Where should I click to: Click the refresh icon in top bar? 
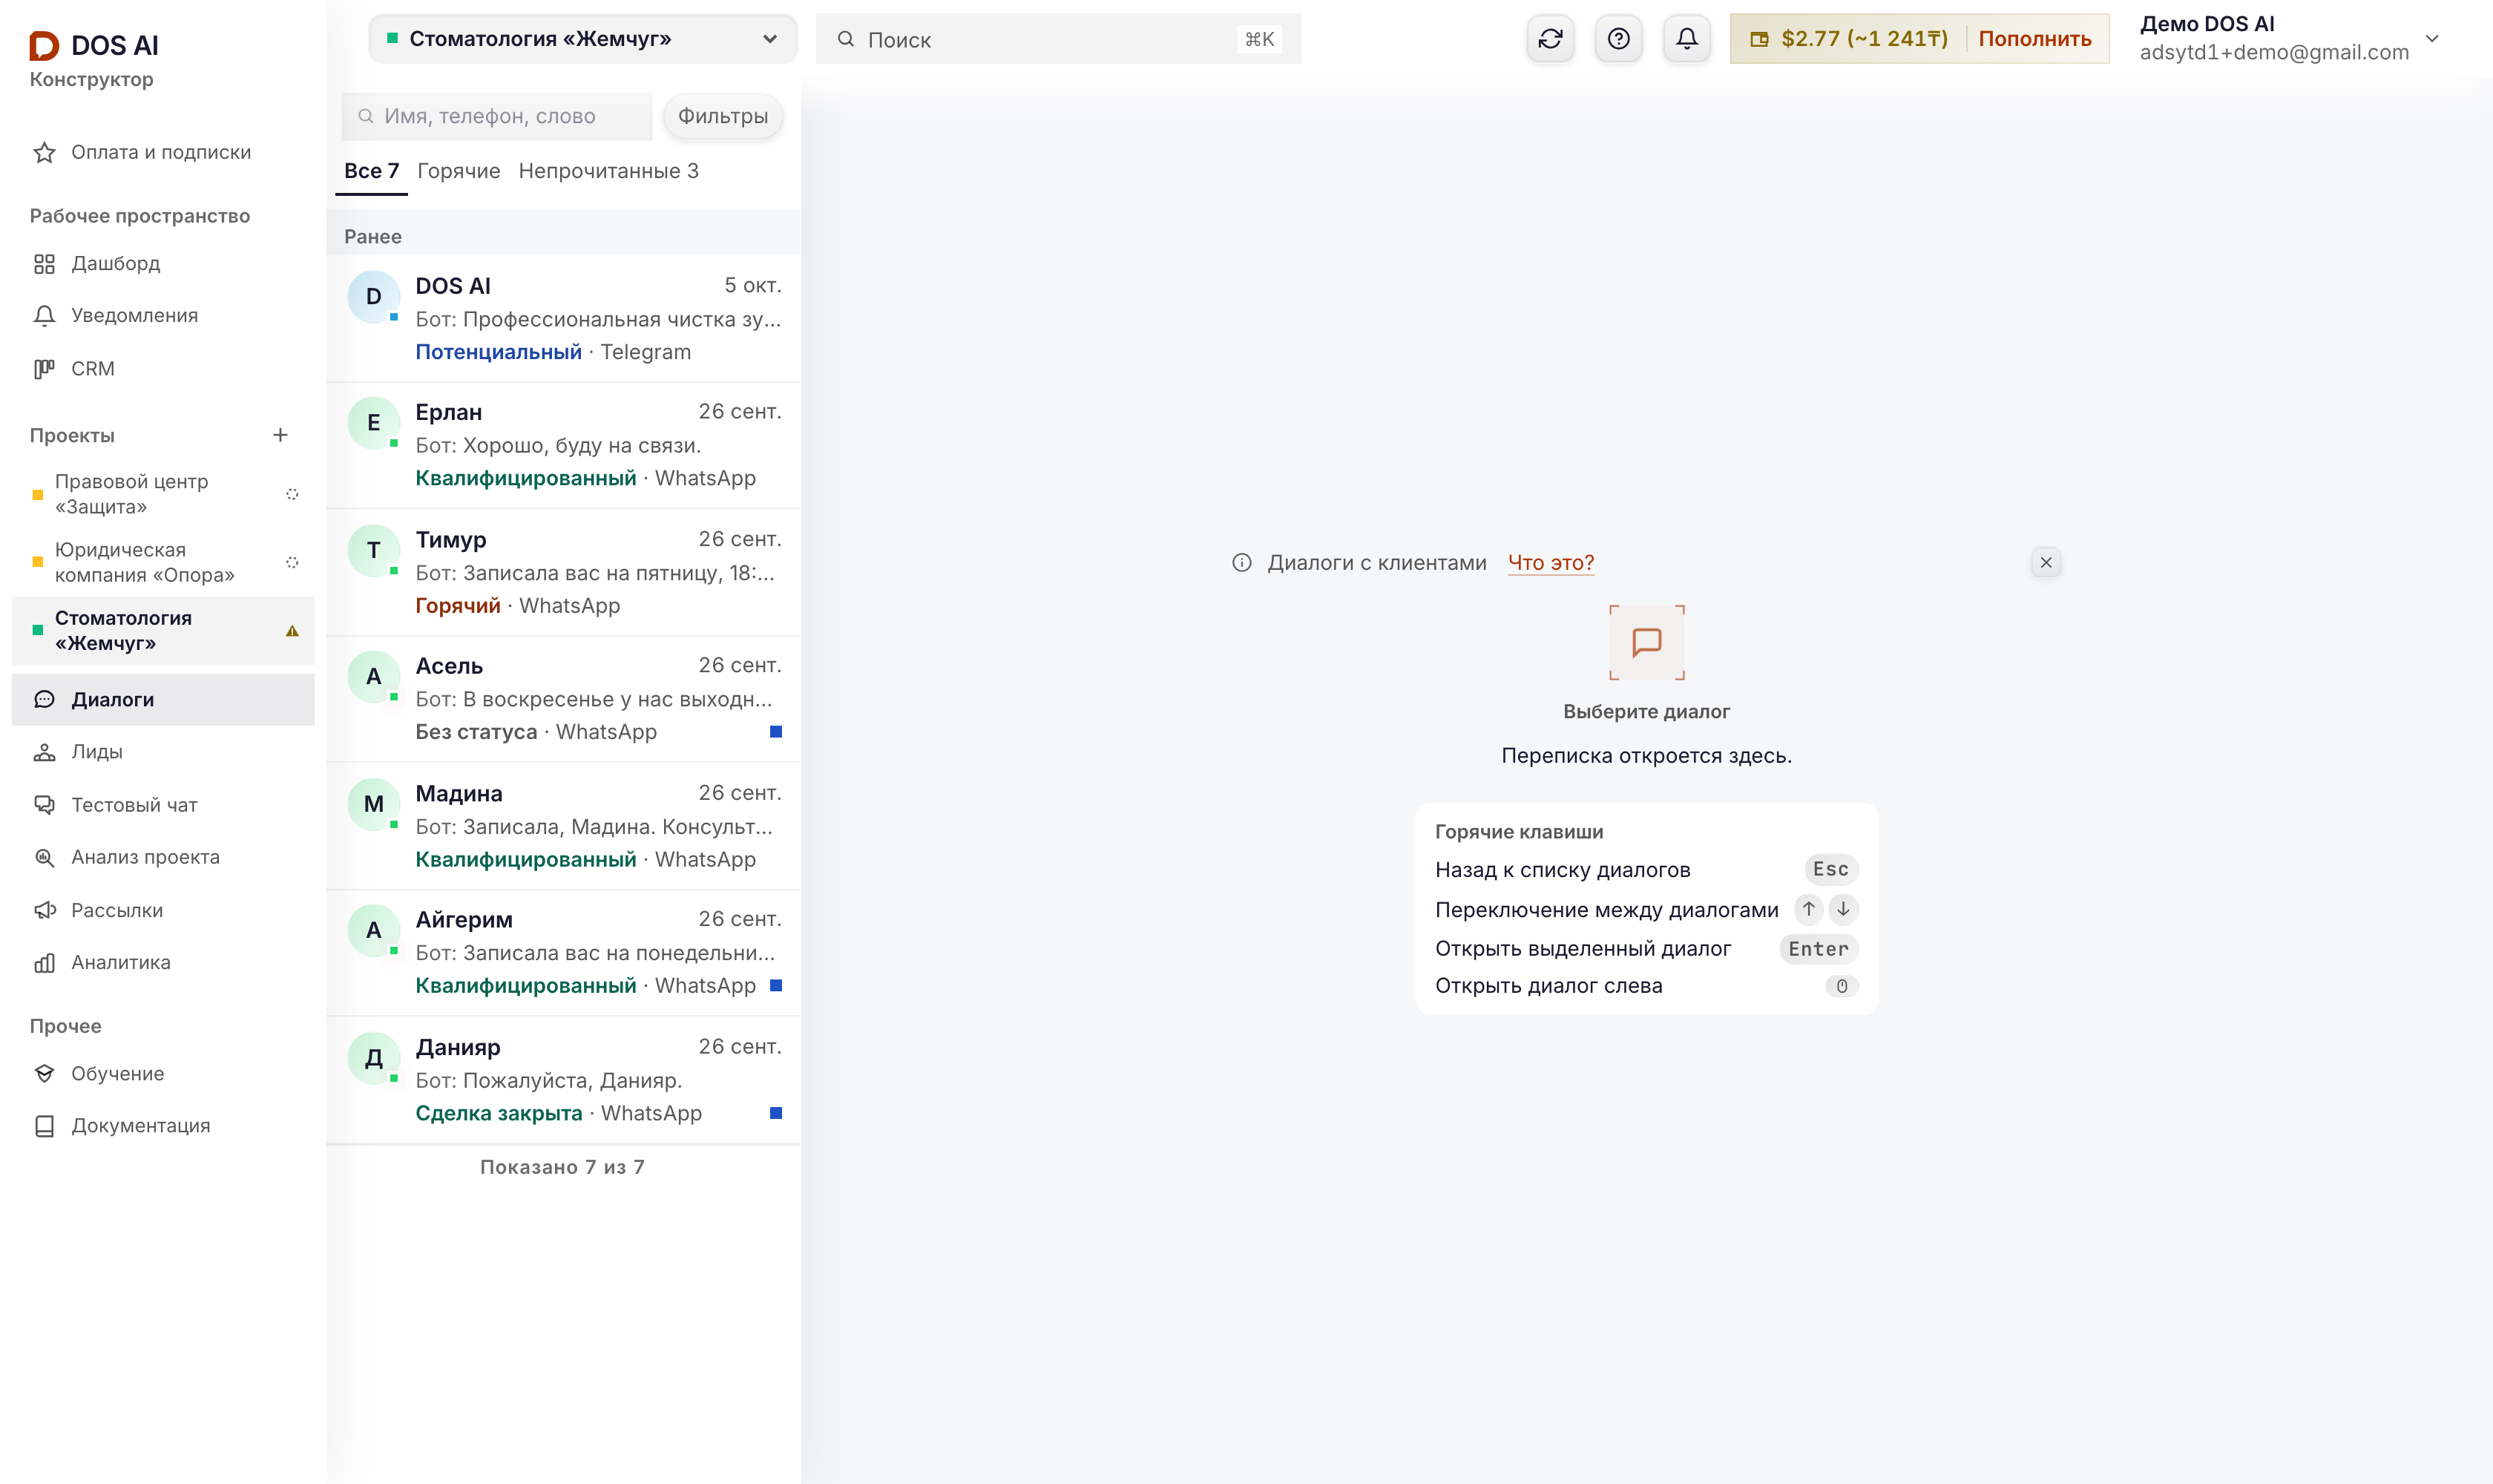[1550, 39]
